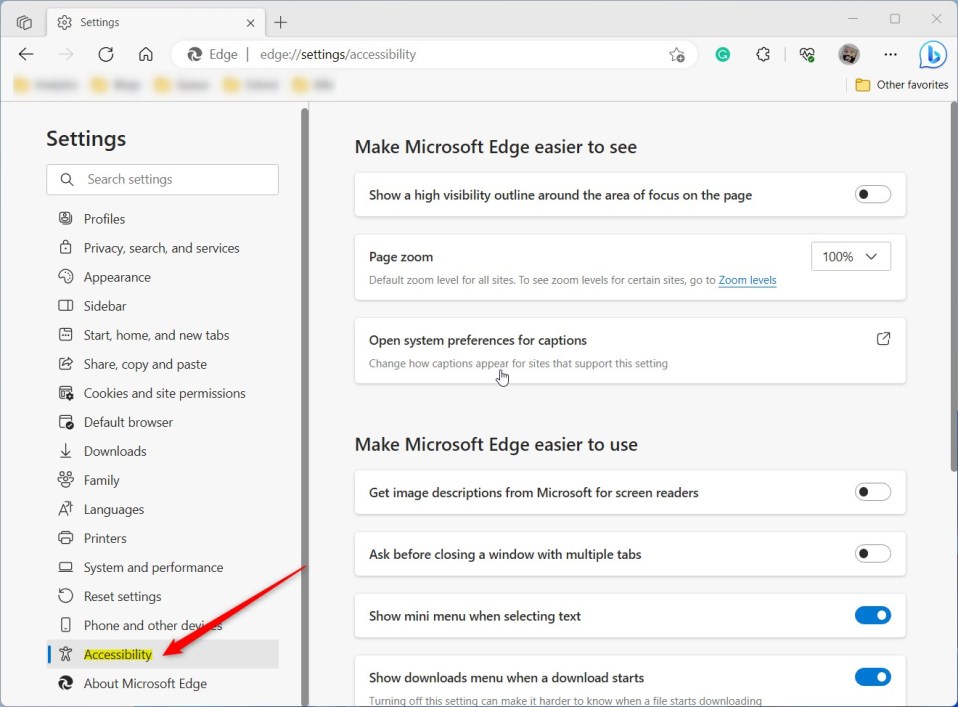
Task: Open the Page zoom 100% dropdown
Action: (850, 257)
